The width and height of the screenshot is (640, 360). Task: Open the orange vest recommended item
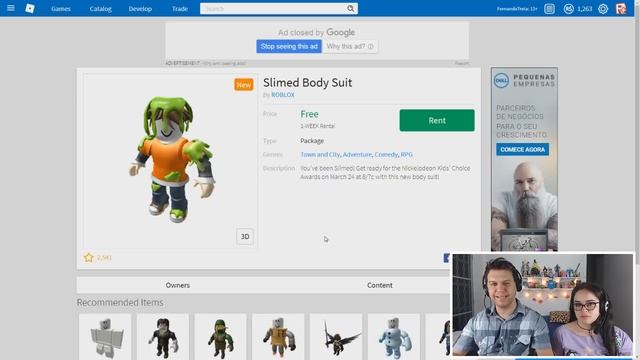[278, 337]
